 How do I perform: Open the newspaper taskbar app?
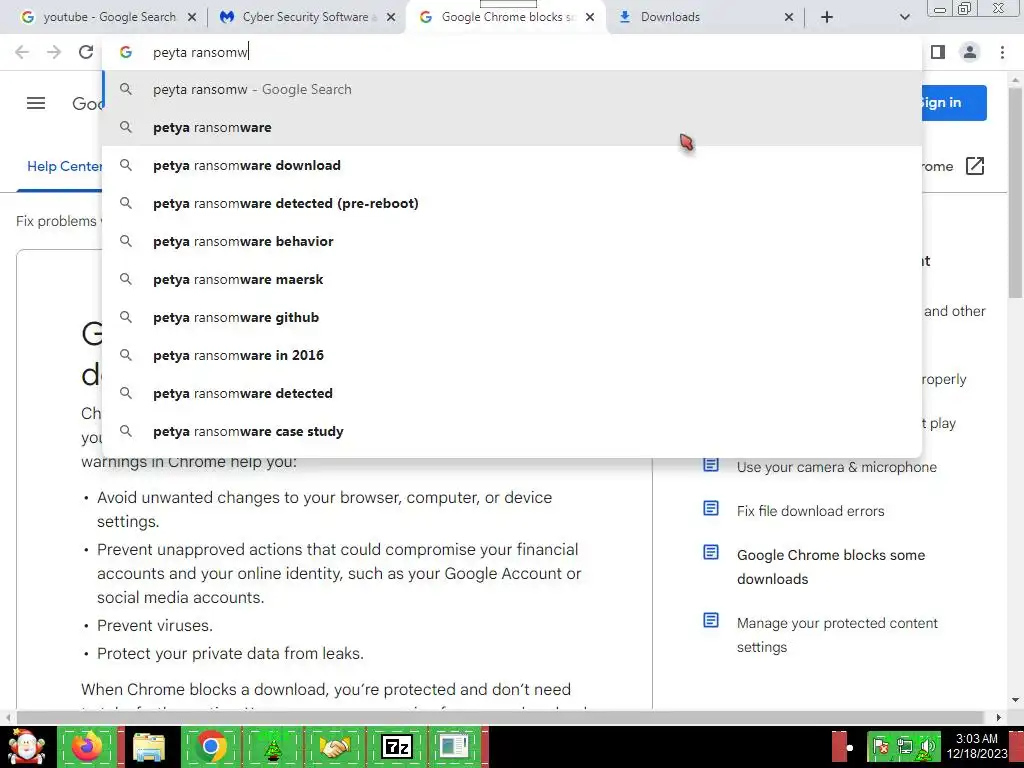(x=454, y=746)
